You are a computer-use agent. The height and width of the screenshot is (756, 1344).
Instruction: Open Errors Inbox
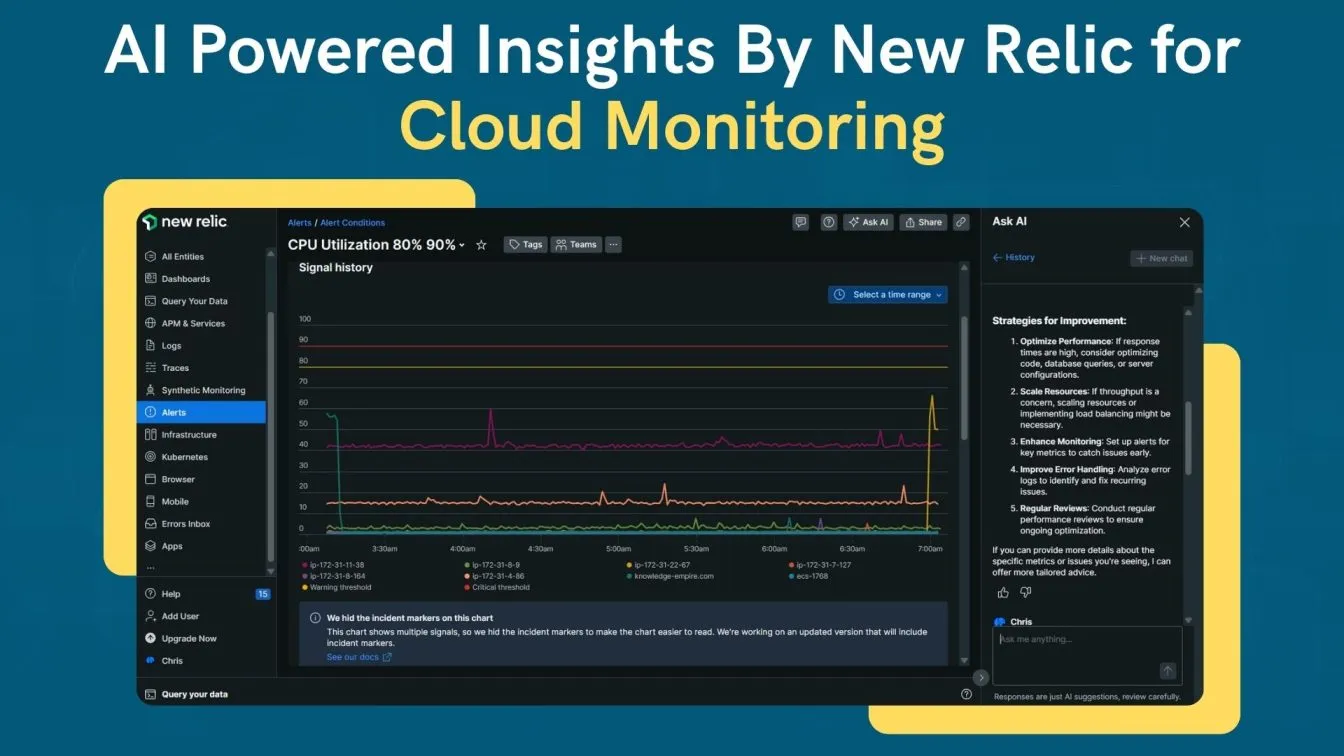click(x=178, y=524)
